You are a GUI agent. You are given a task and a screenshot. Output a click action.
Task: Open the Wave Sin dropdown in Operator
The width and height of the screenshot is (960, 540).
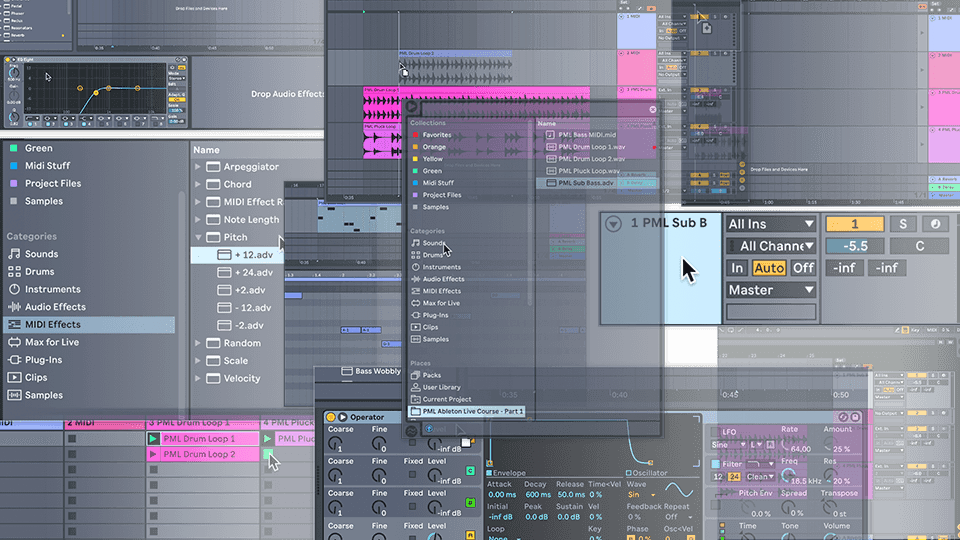[642, 495]
